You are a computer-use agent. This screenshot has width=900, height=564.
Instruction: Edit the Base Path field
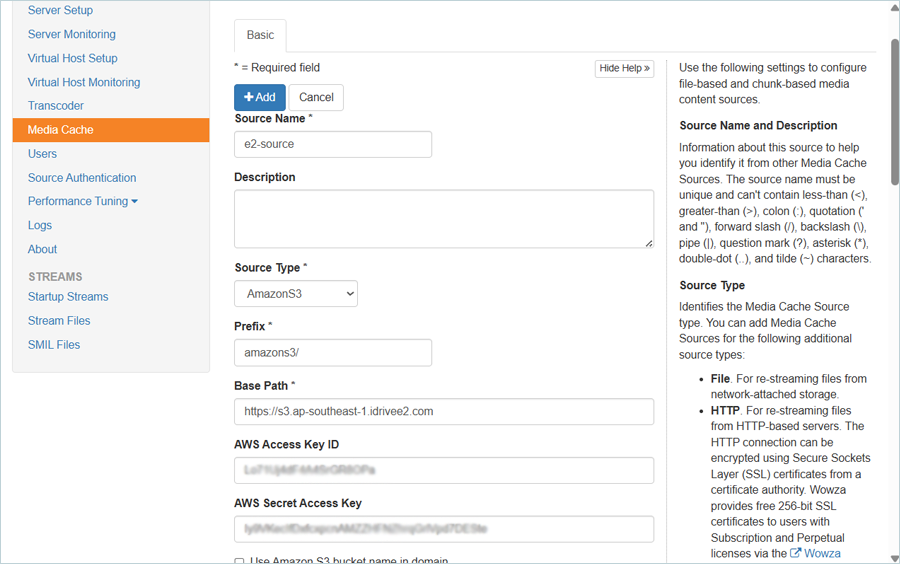[x=444, y=412]
